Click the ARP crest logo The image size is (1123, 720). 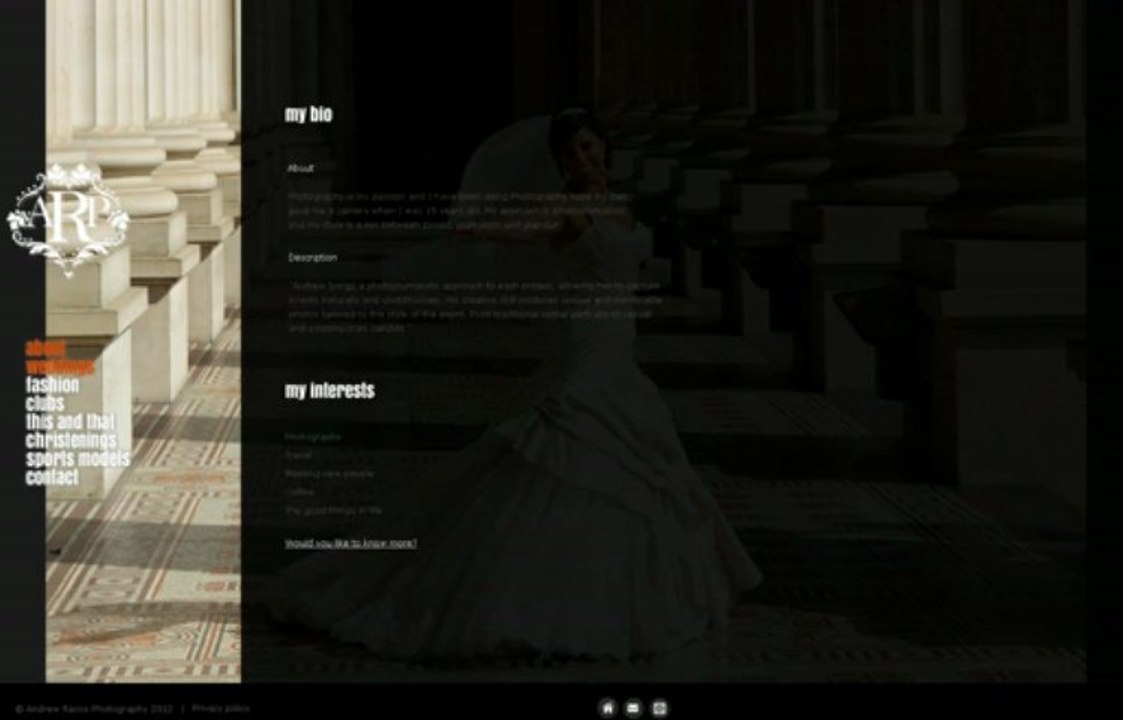pos(69,219)
